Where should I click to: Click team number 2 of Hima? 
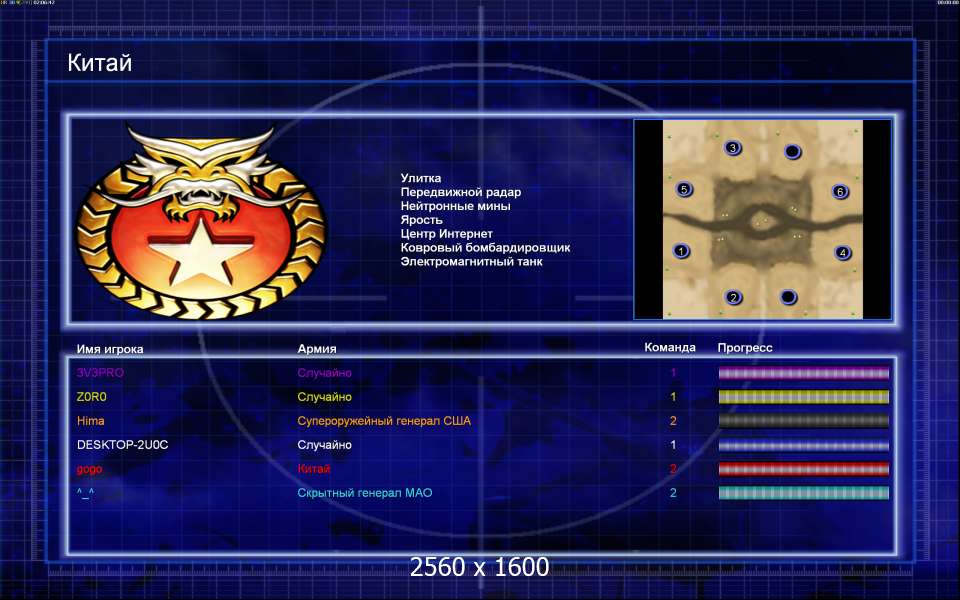coord(673,421)
